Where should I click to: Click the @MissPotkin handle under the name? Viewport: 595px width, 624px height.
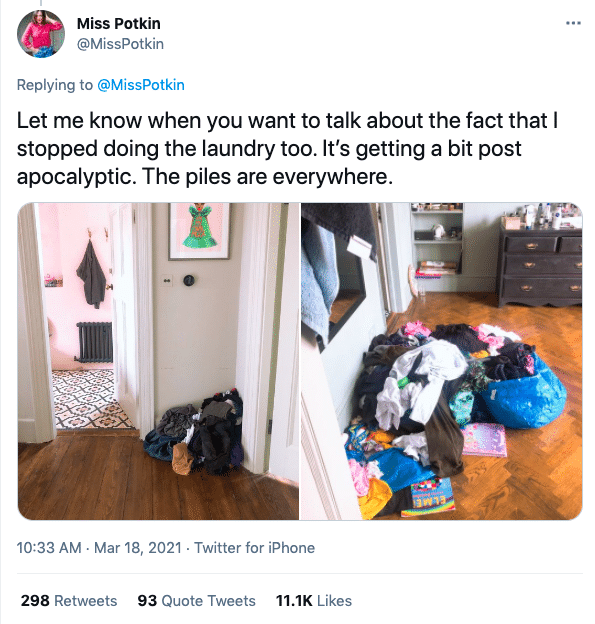click(x=120, y=44)
